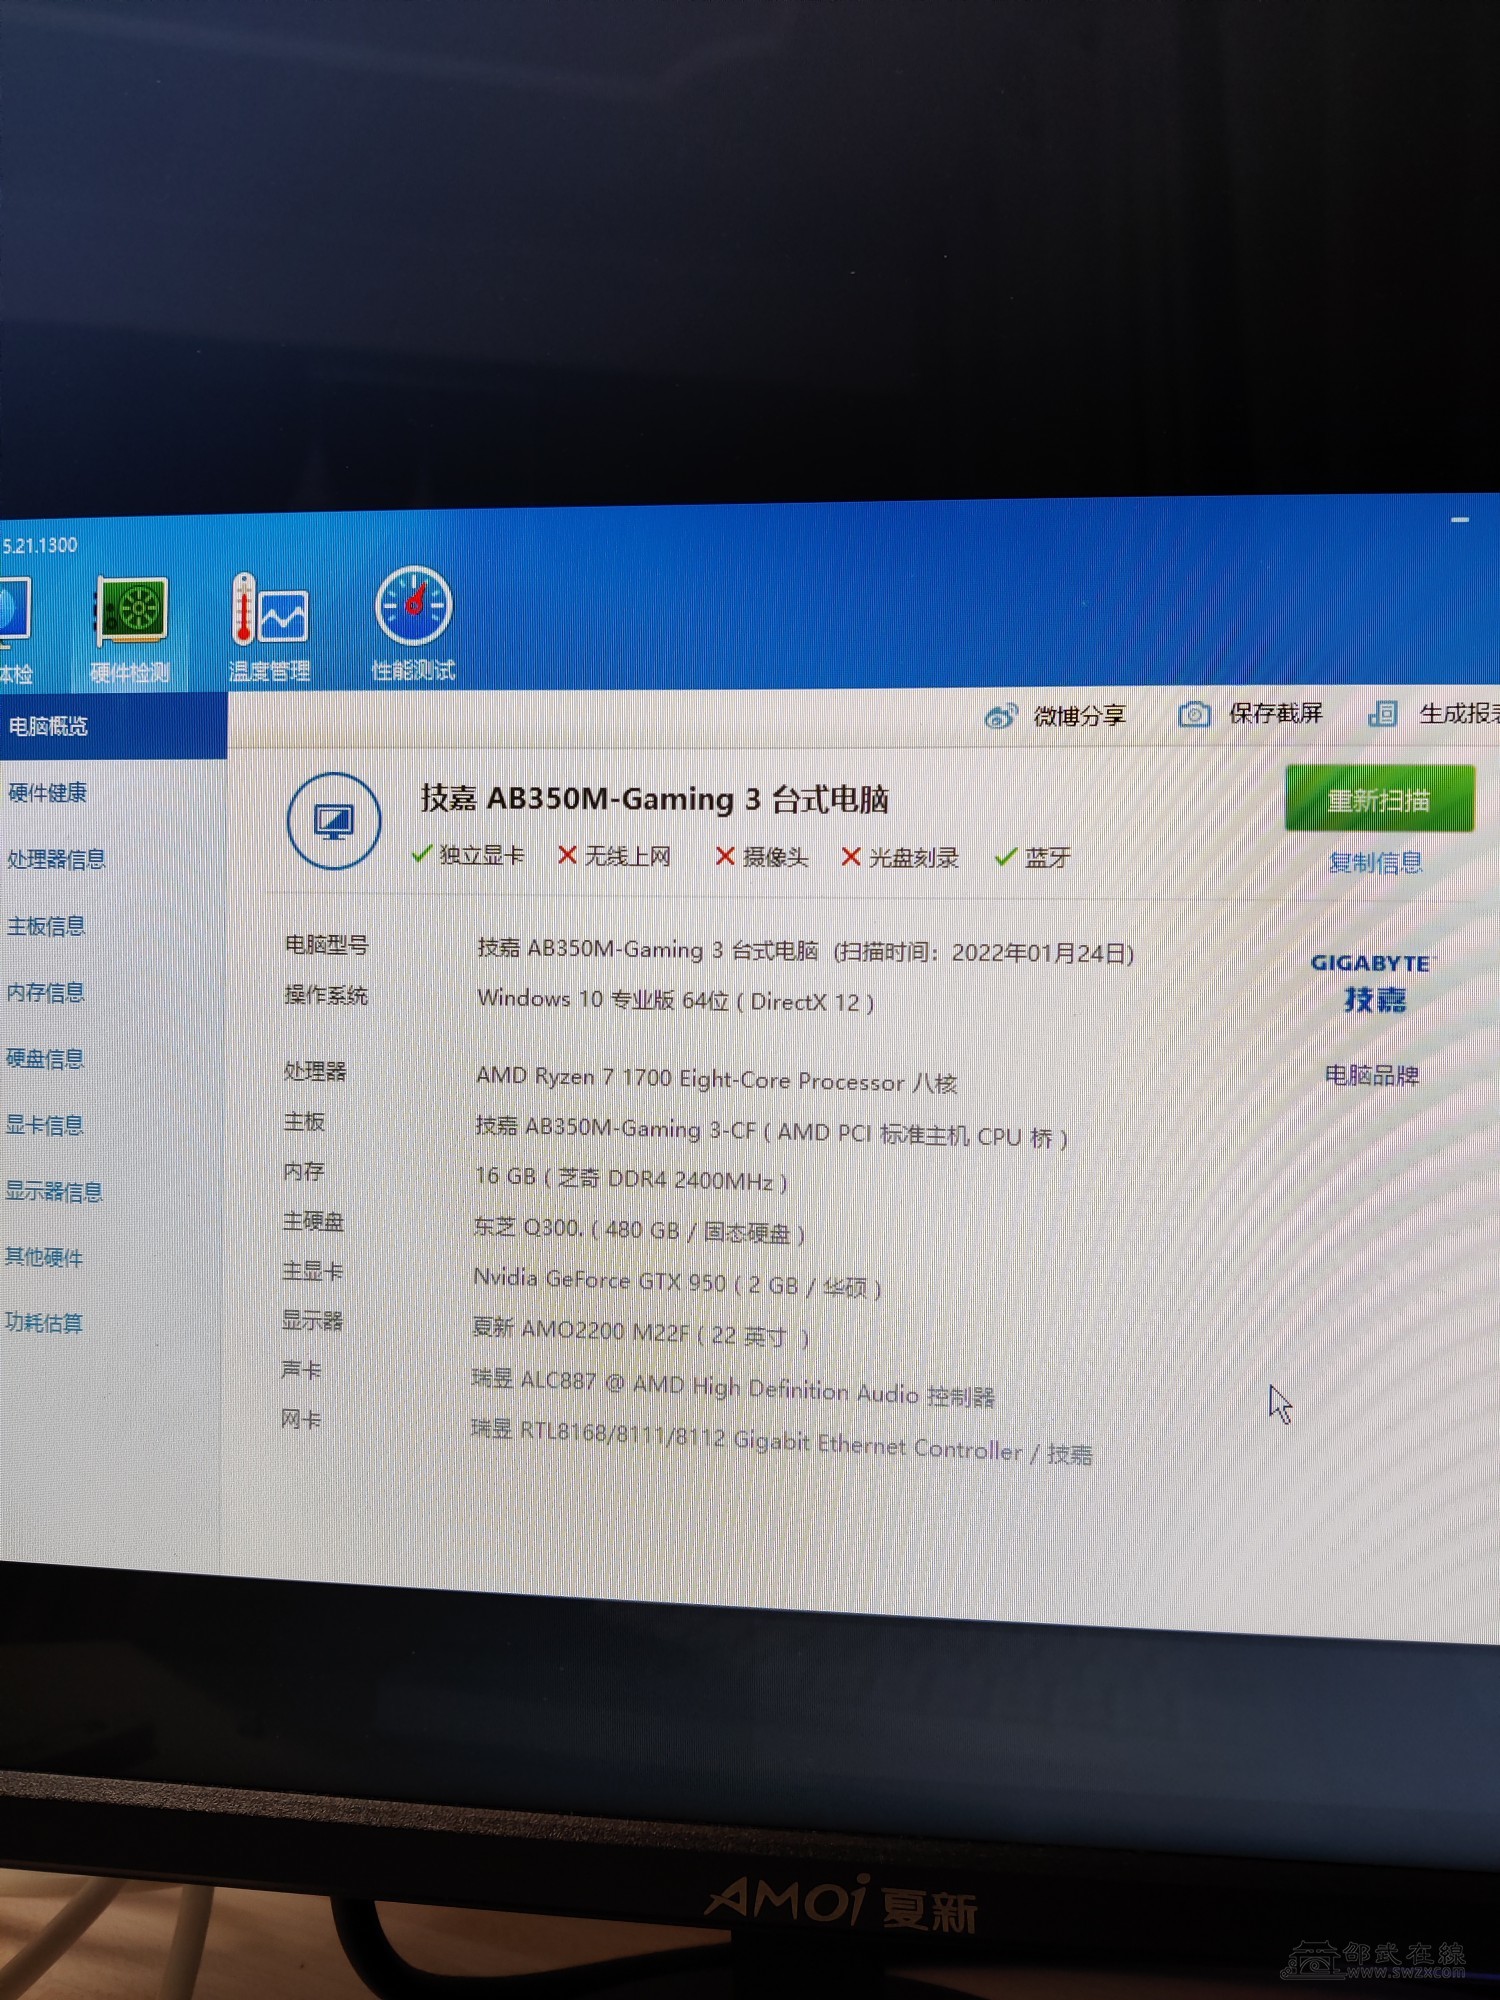Viewport: 1500px width, 2000px height.
Task: Open 处理器信息 sidebar entry
Action: pyautogui.click(x=56, y=859)
